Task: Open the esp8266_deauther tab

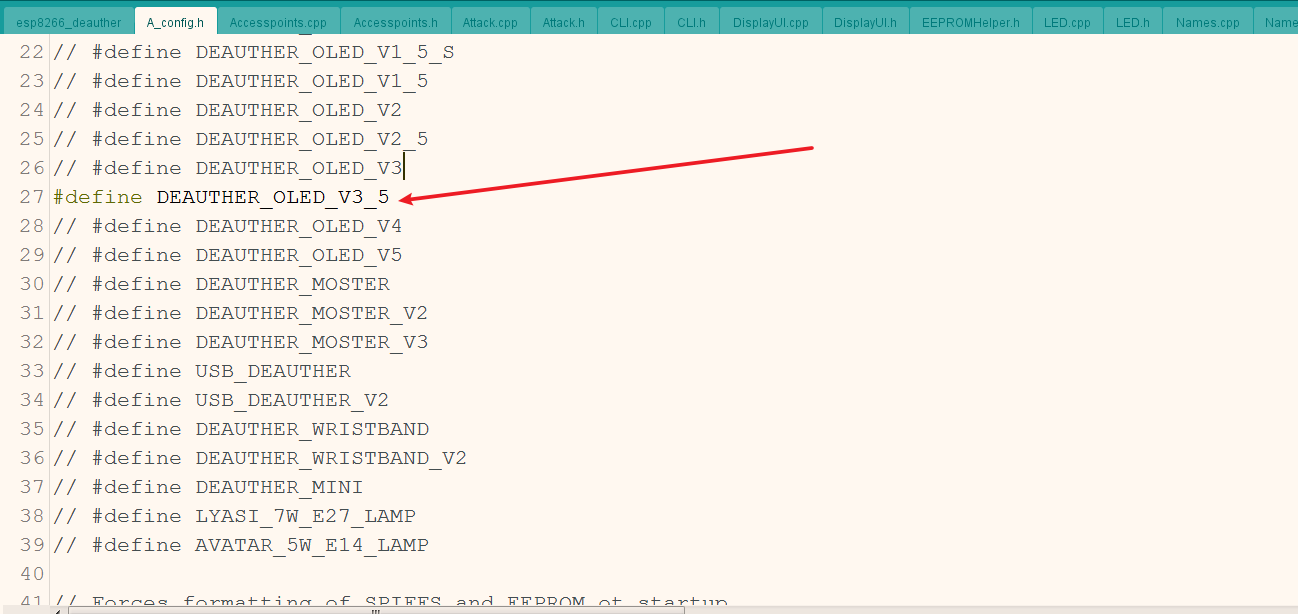Action: point(67,19)
